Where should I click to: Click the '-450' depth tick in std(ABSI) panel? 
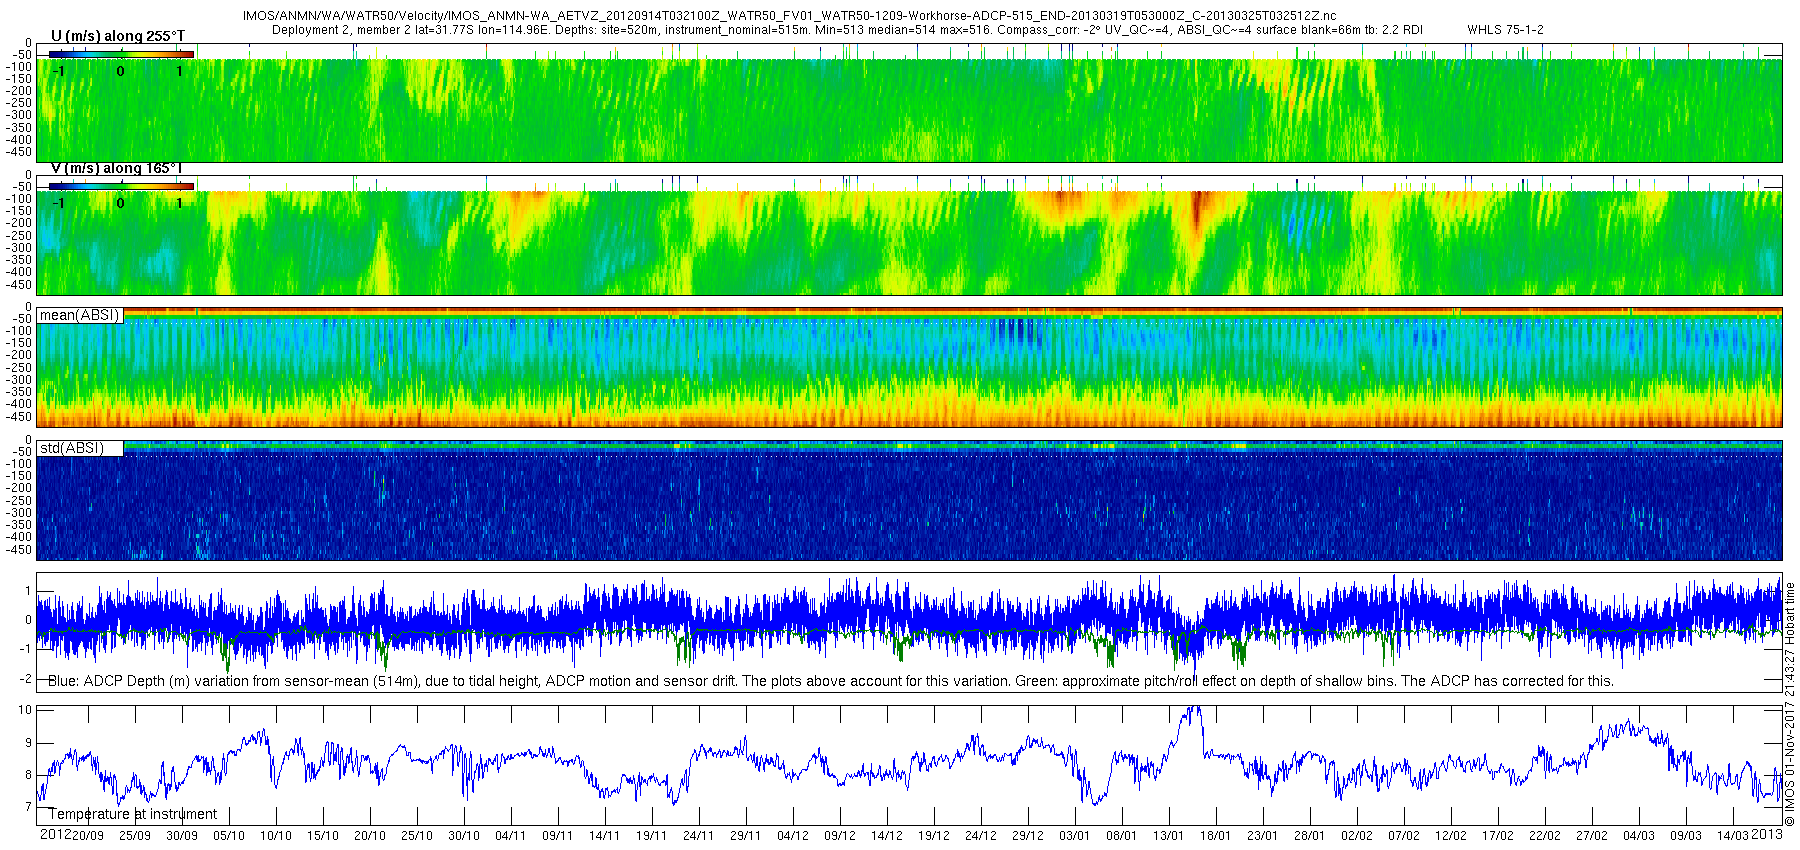[x=20, y=550]
